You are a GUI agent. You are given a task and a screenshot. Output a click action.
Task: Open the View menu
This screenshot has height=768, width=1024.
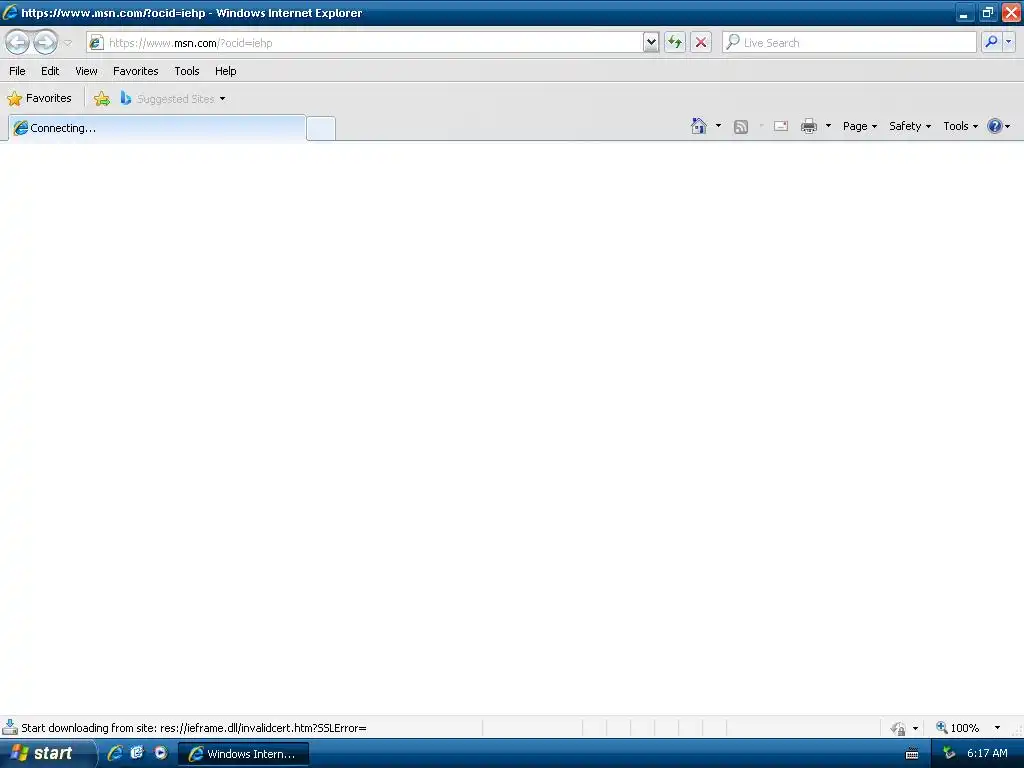(86, 71)
